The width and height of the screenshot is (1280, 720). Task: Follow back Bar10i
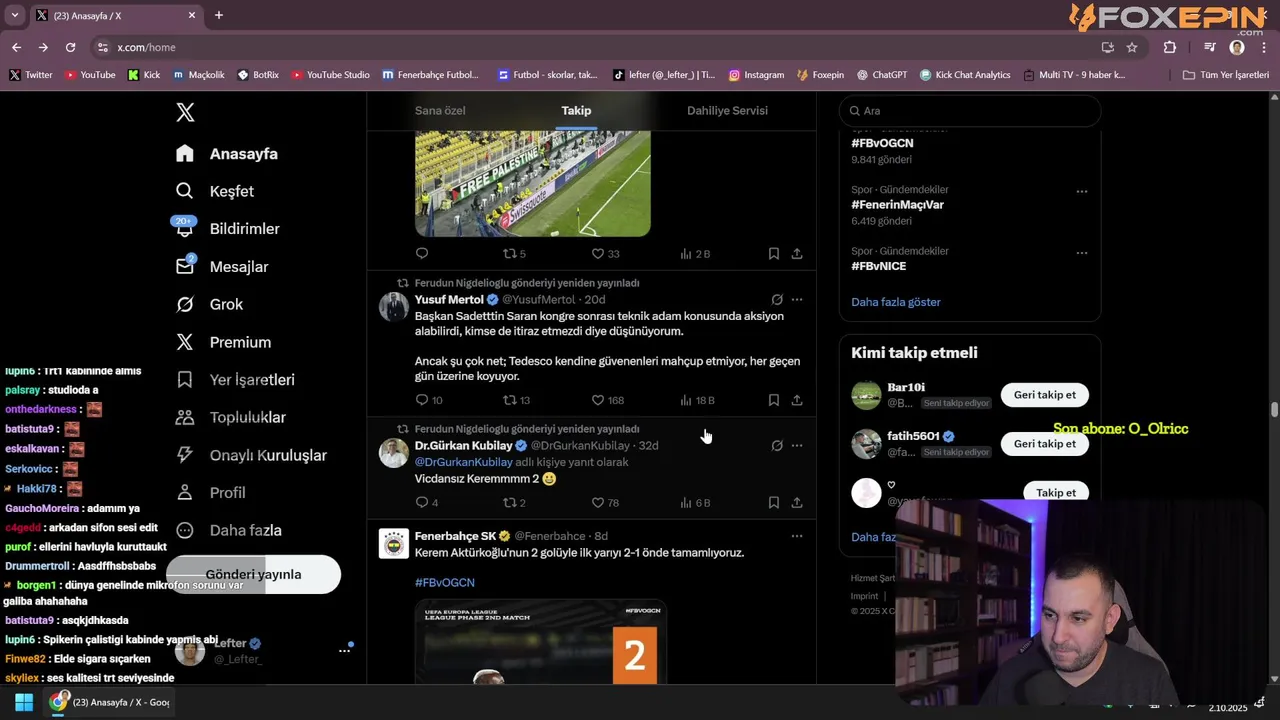[1044, 395]
